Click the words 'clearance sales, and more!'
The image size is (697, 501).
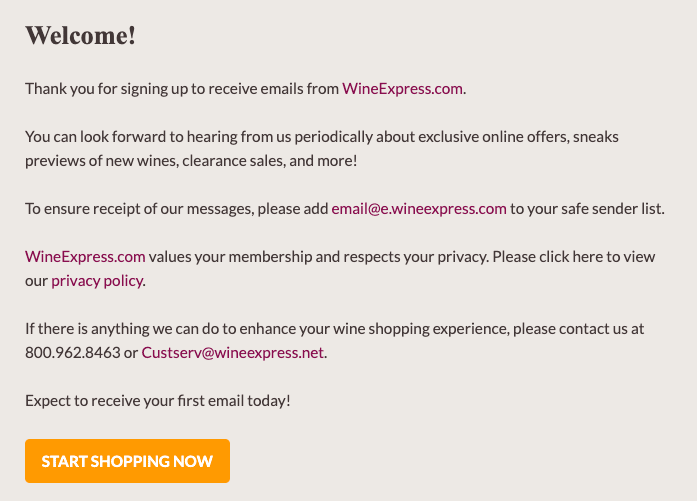[x=269, y=160]
